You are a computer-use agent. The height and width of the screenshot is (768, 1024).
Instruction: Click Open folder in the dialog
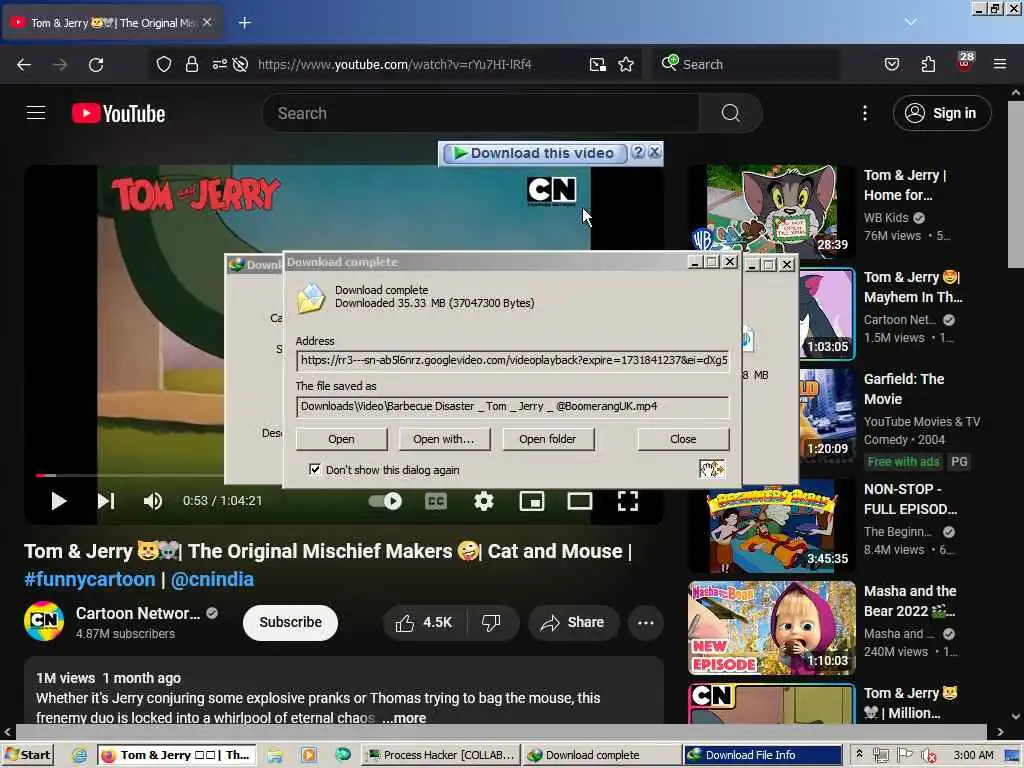click(548, 439)
